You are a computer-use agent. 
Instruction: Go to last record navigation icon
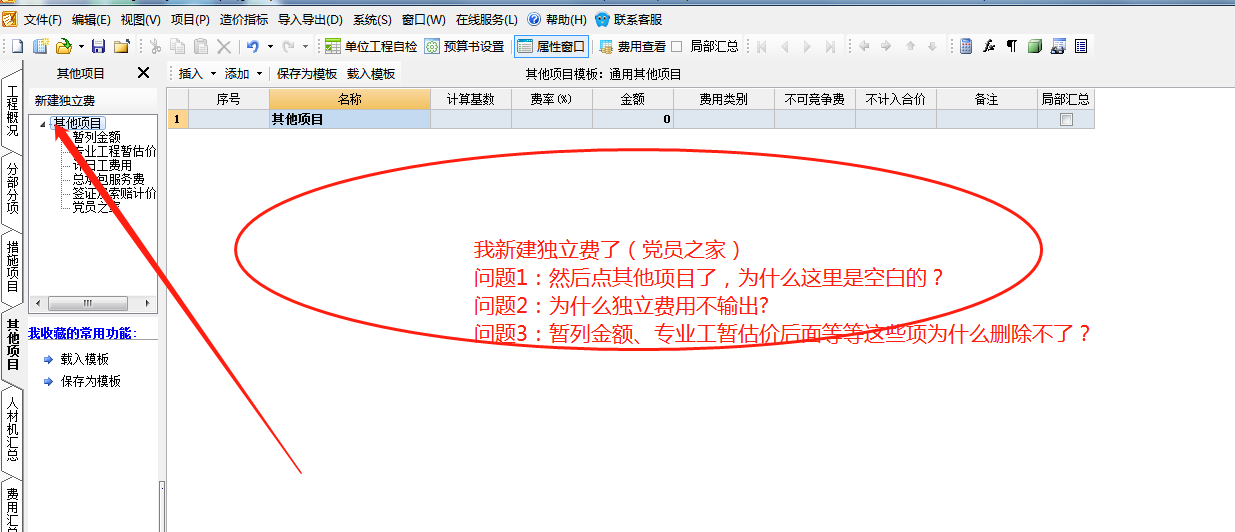pyautogui.click(x=830, y=46)
